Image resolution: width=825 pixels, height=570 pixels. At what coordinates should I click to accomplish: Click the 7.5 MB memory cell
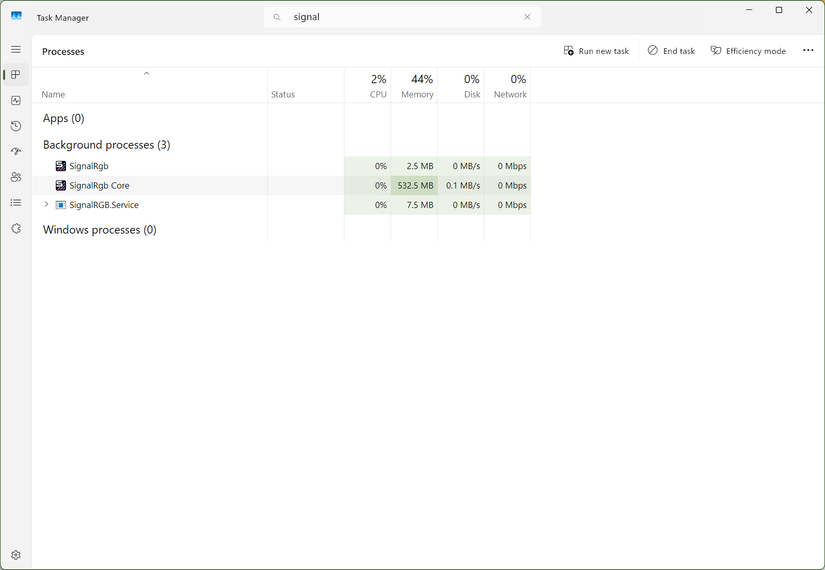coord(414,205)
